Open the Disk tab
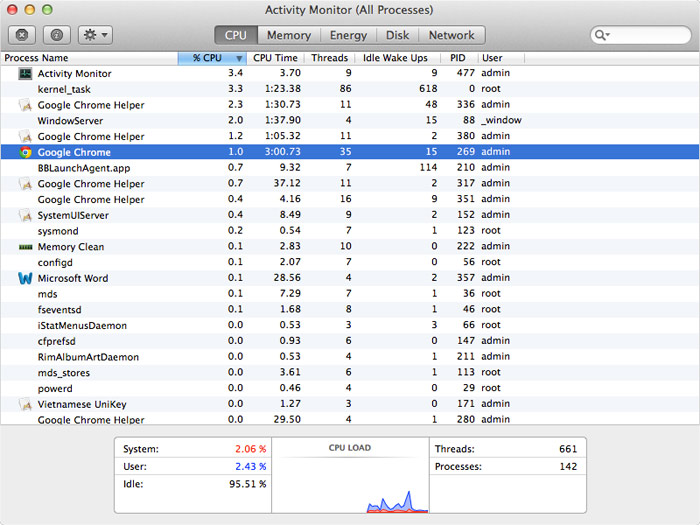700x525 pixels. click(397, 35)
